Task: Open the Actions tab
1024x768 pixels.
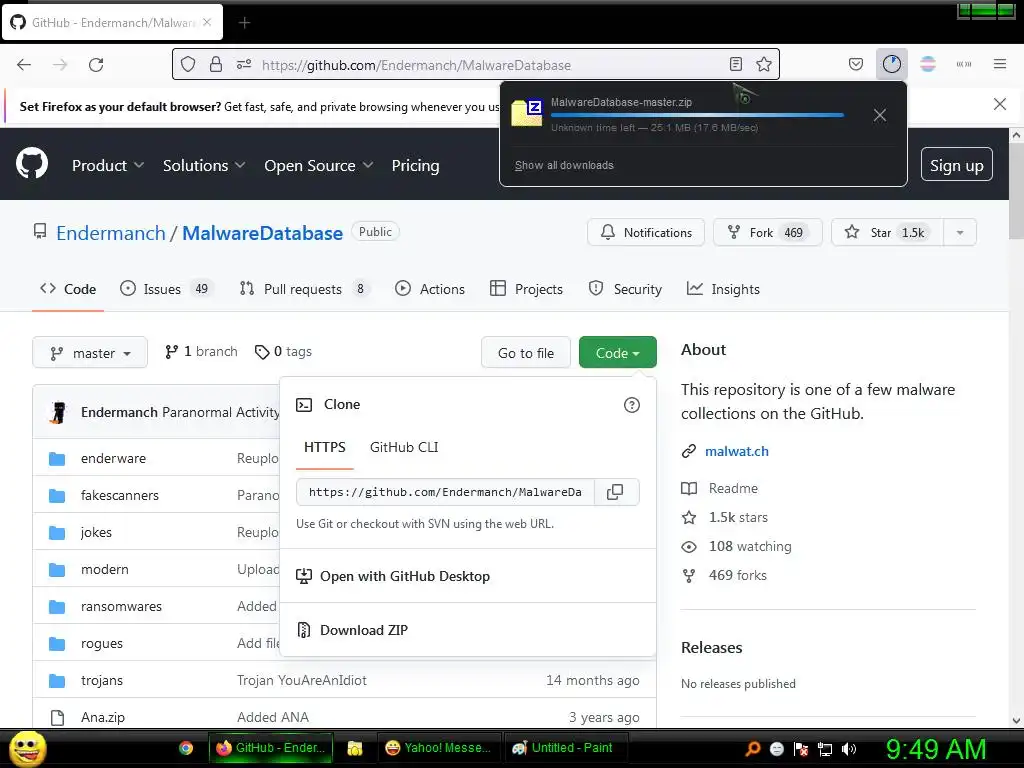Action: 430,289
